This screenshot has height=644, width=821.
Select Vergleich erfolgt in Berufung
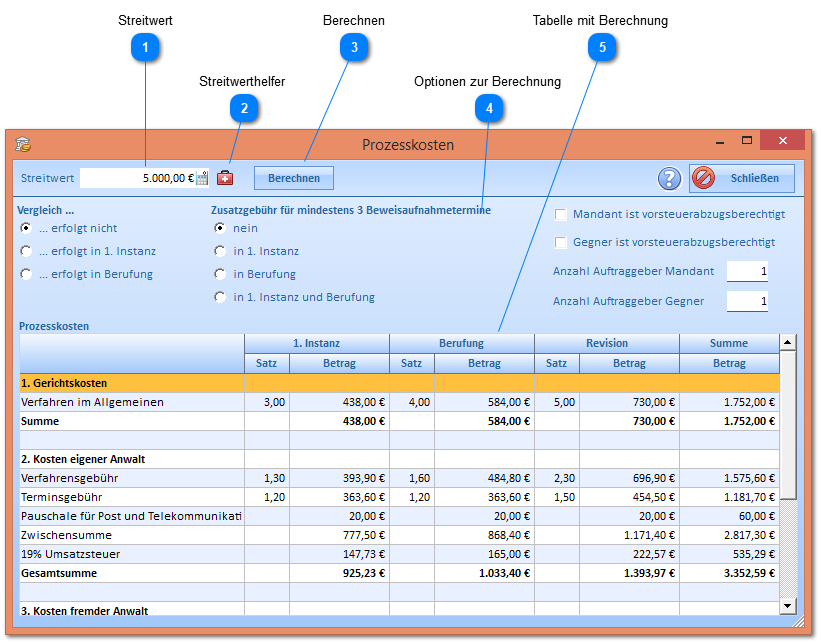click(26, 274)
